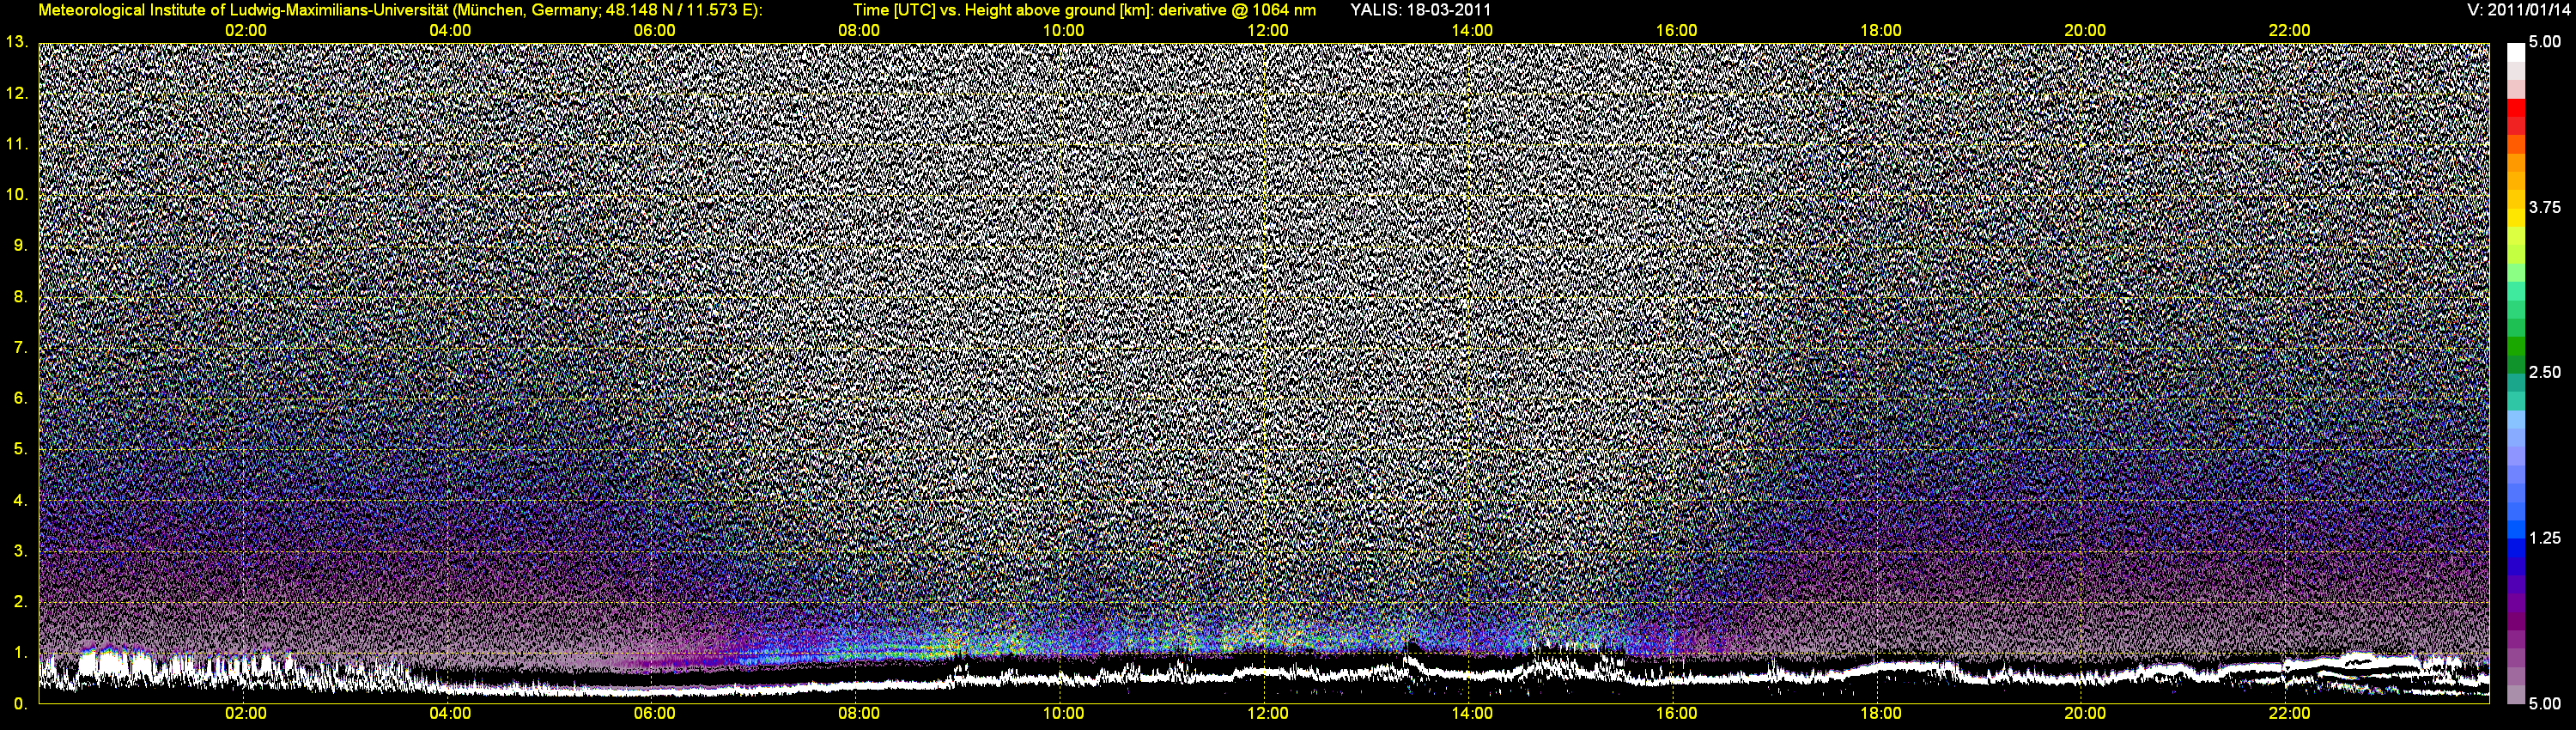This screenshot has height=730, width=2576.
Task: Click the 5.00 value below the color scale
Action: click(2545, 704)
